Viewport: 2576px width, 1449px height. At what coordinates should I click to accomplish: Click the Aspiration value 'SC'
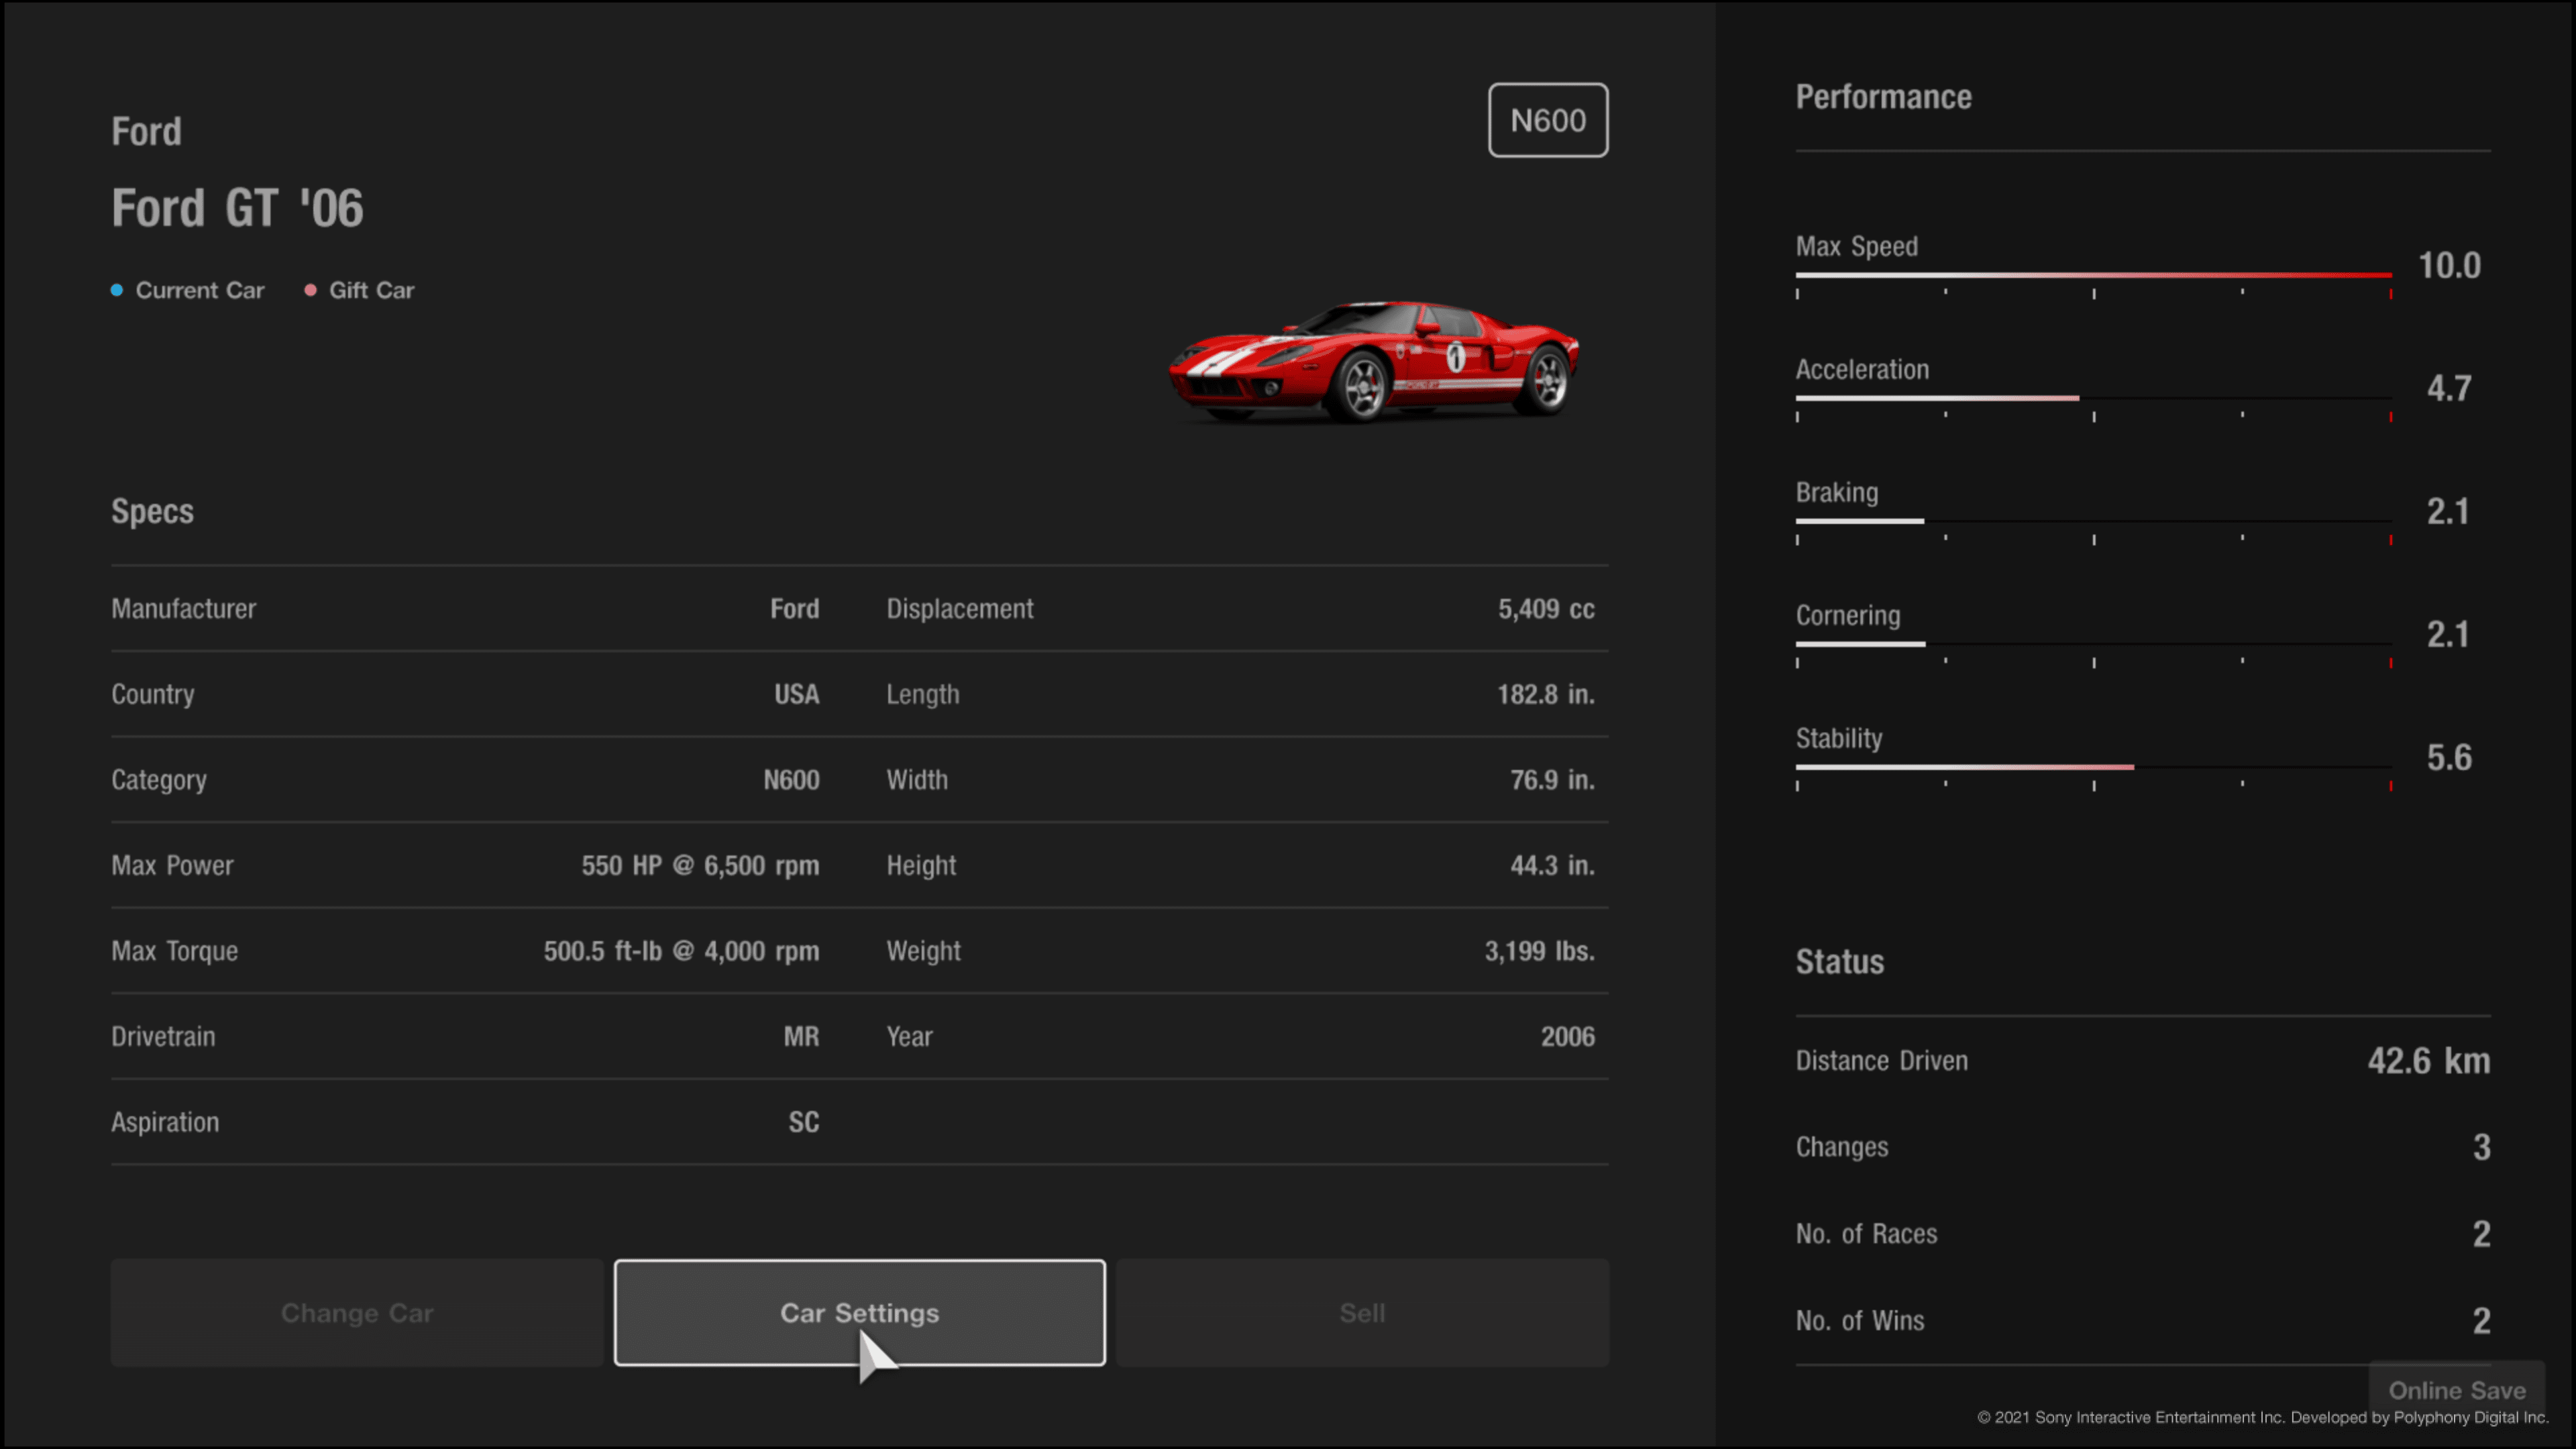pos(803,1122)
